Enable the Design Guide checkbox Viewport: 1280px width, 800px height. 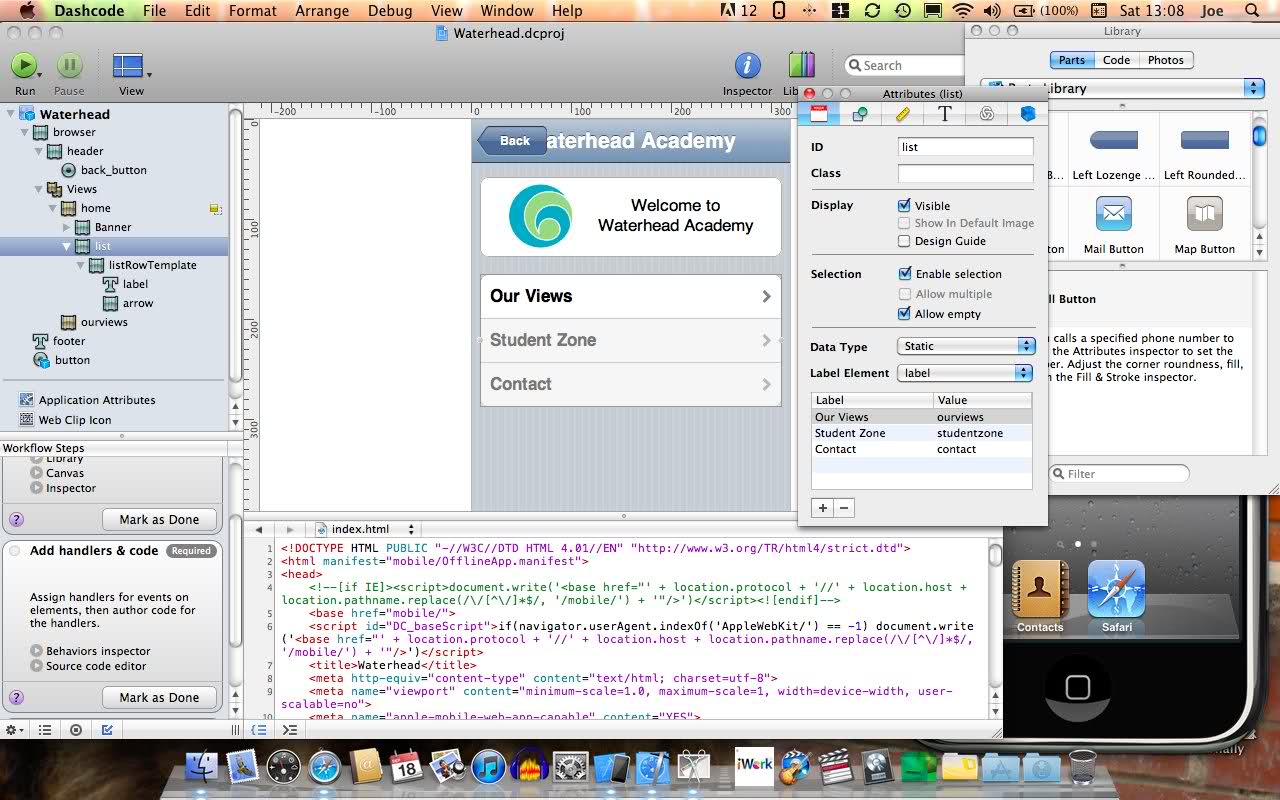pyautogui.click(x=904, y=241)
